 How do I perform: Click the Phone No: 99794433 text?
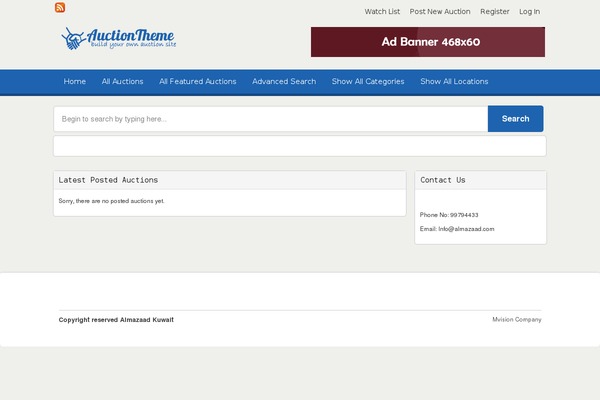[x=449, y=215]
